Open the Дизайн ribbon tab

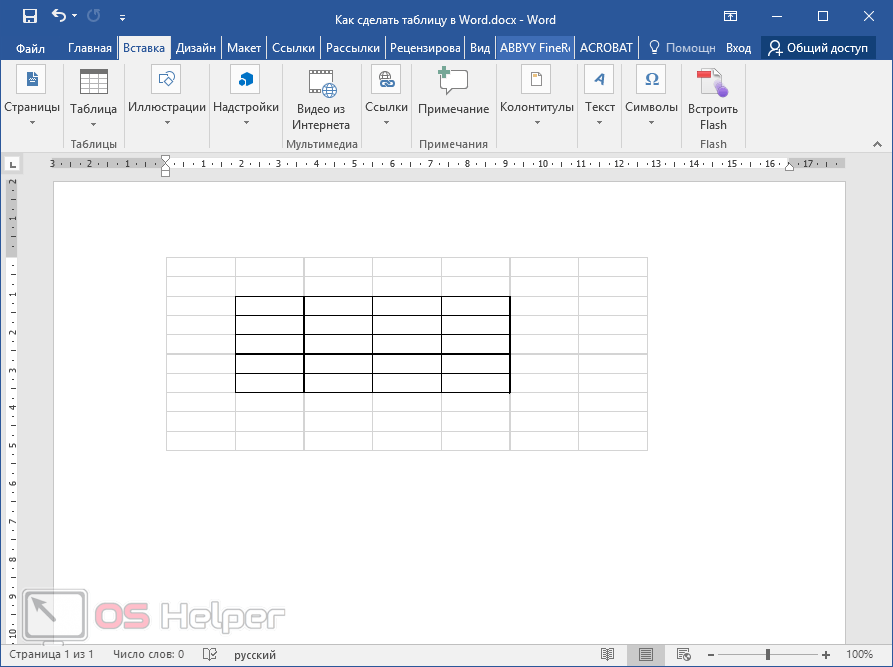pyautogui.click(x=195, y=48)
